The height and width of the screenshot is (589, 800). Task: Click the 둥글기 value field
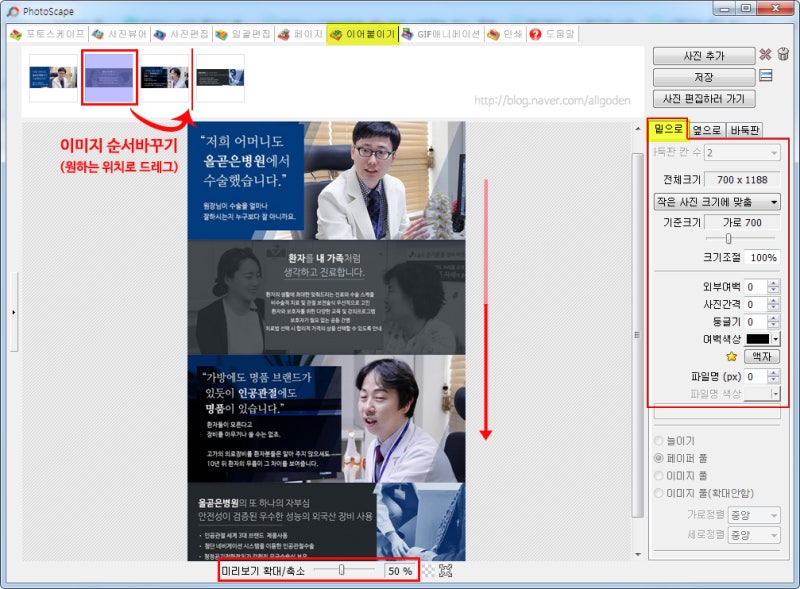pos(756,322)
